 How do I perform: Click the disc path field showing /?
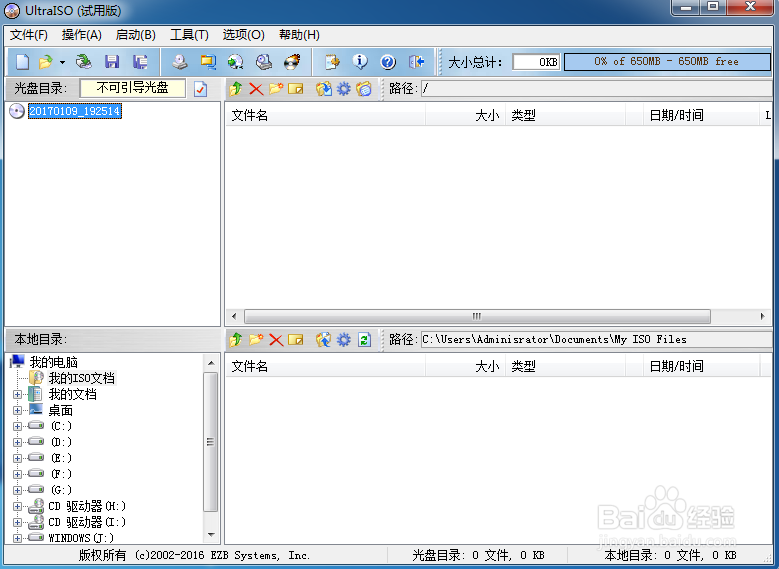[x=596, y=89]
